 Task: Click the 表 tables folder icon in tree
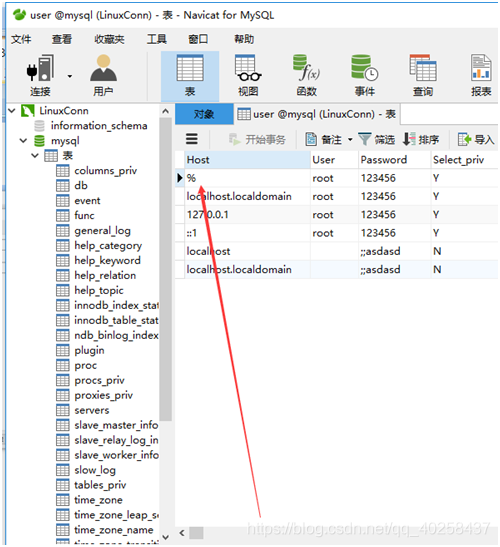[x=51, y=156]
